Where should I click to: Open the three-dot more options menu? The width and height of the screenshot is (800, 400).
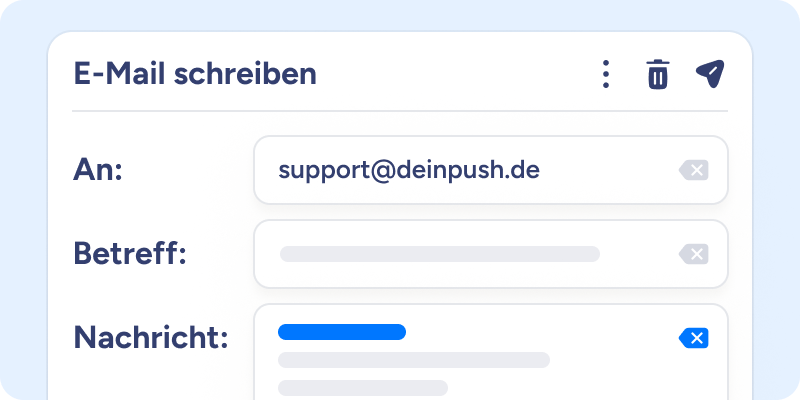pyautogui.click(x=605, y=74)
